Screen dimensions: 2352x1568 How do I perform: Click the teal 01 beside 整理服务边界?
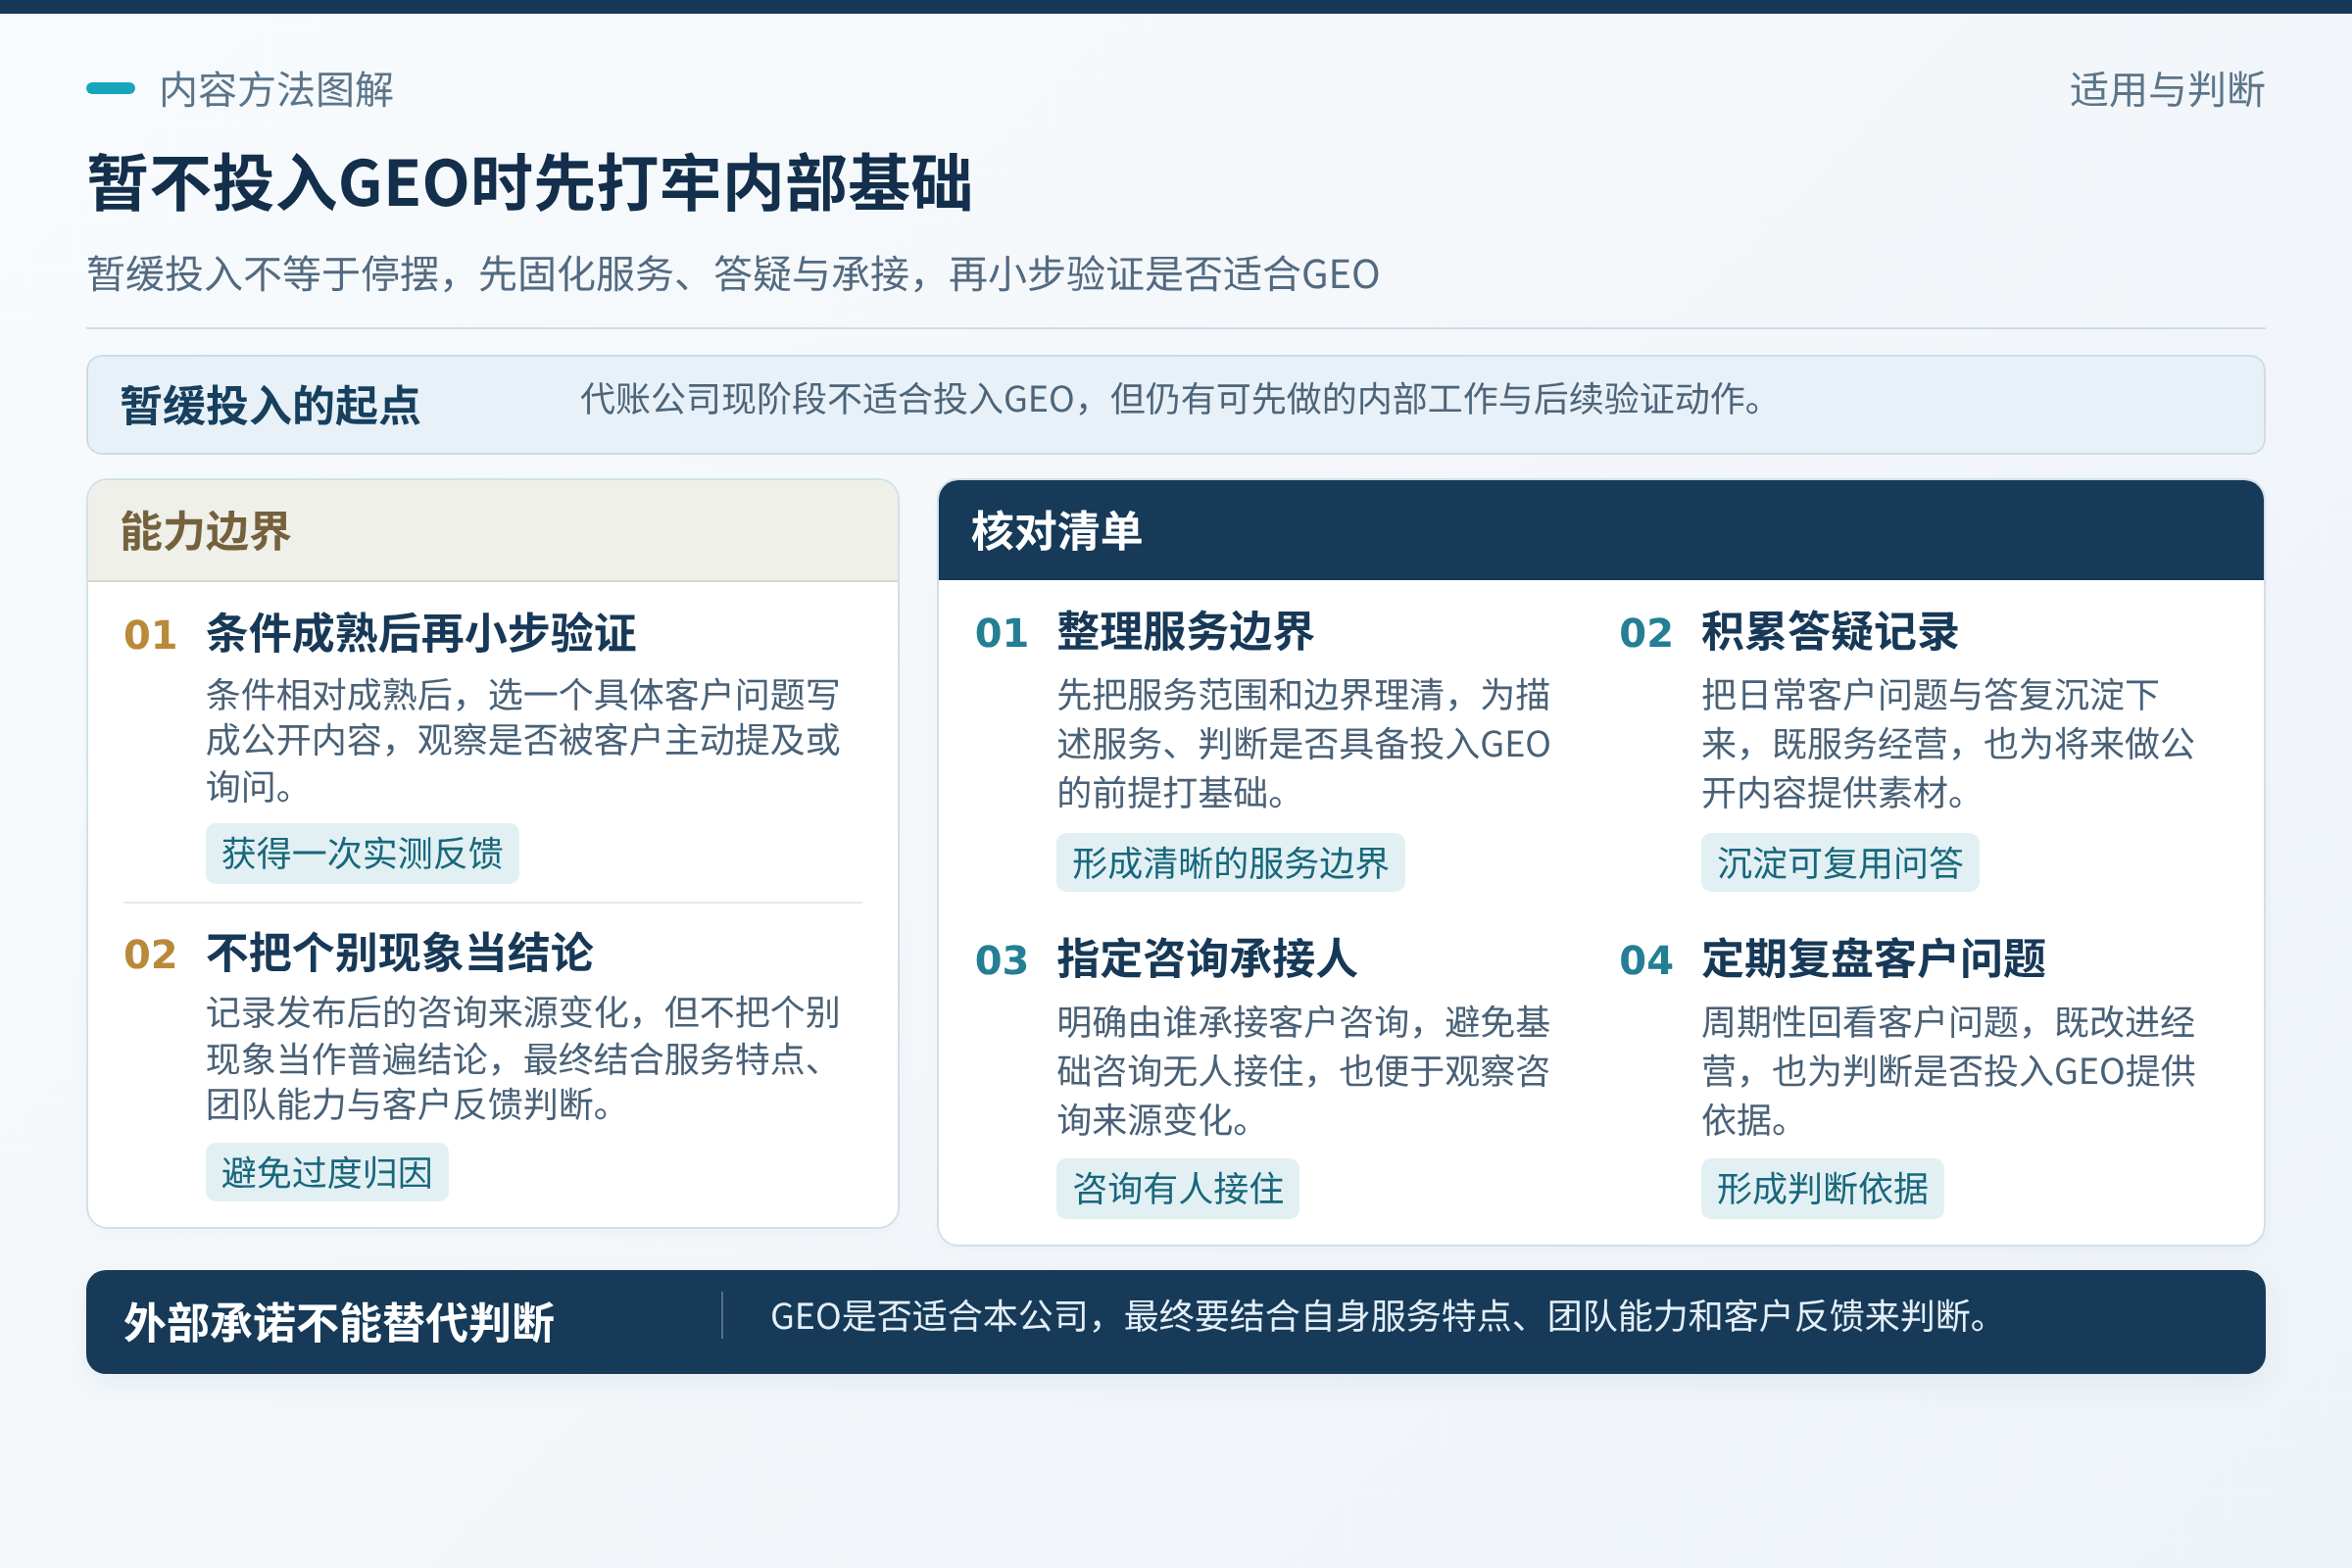tap(1001, 633)
